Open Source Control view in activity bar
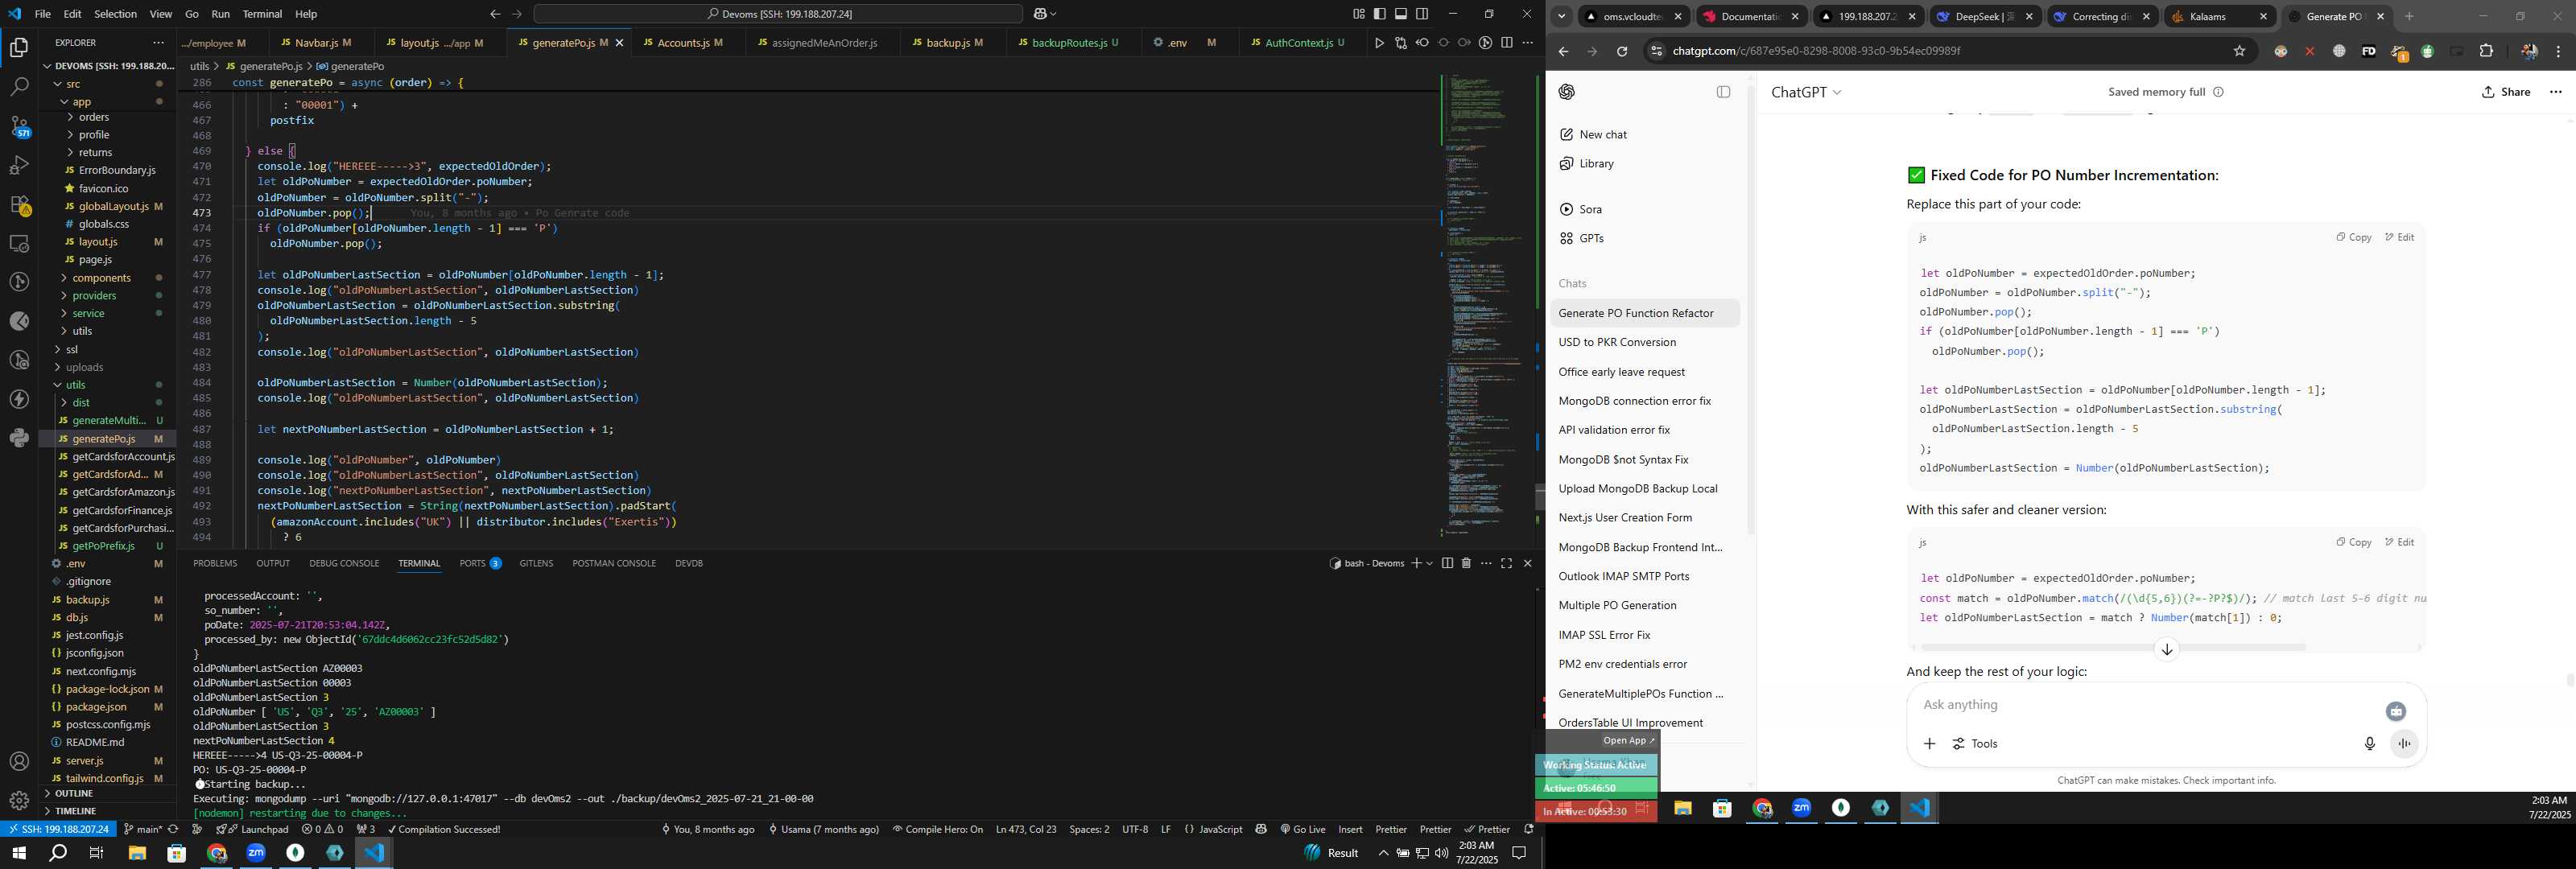Screen dimensions: 2576x869 [x=19, y=126]
